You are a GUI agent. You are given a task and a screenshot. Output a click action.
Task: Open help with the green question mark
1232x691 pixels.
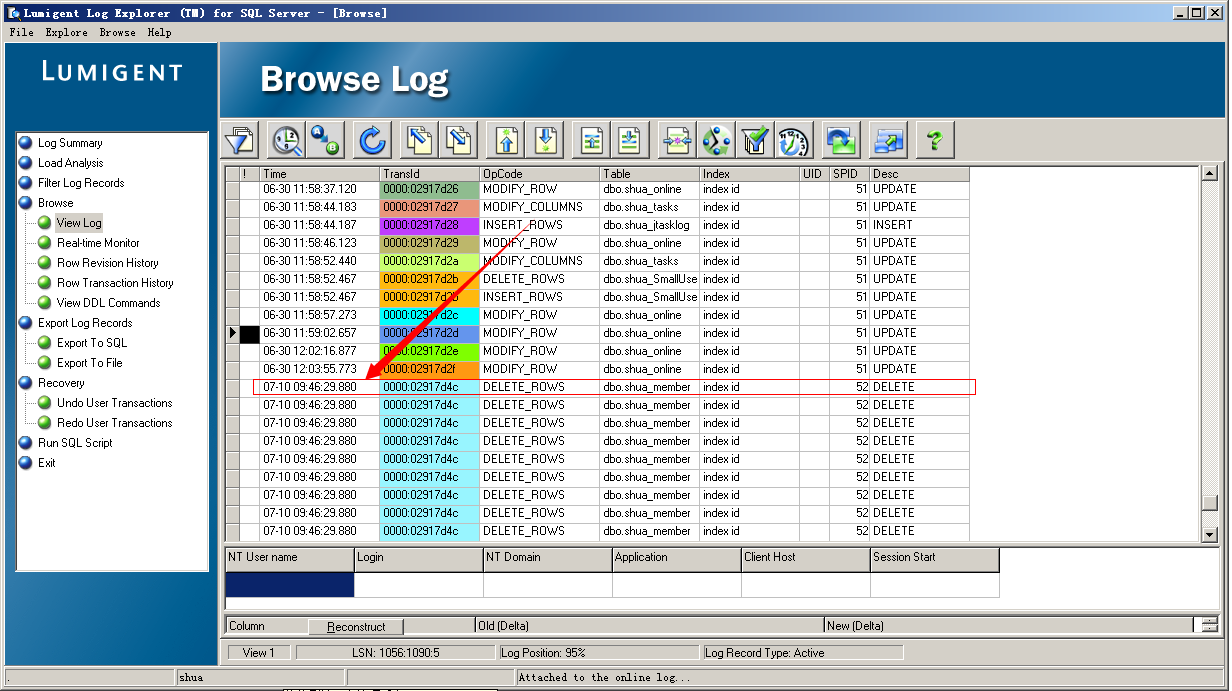point(935,140)
